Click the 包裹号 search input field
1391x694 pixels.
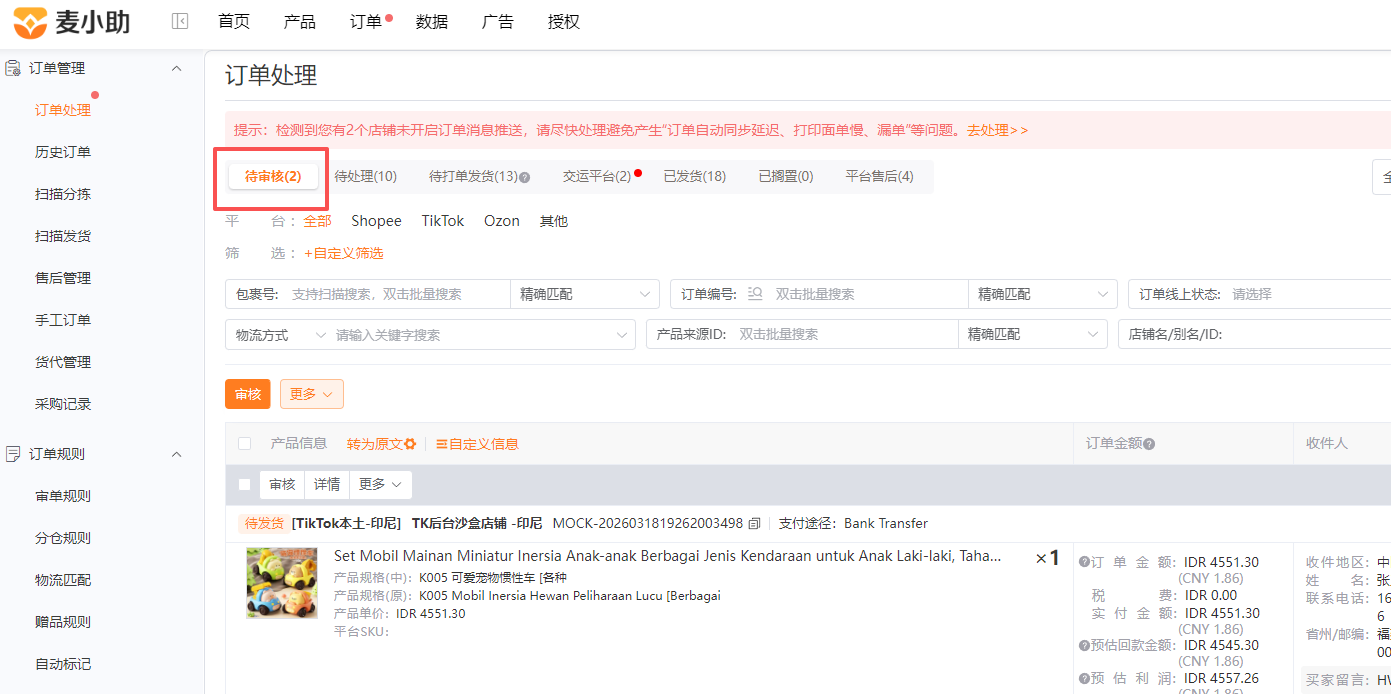click(x=398, y=294)
